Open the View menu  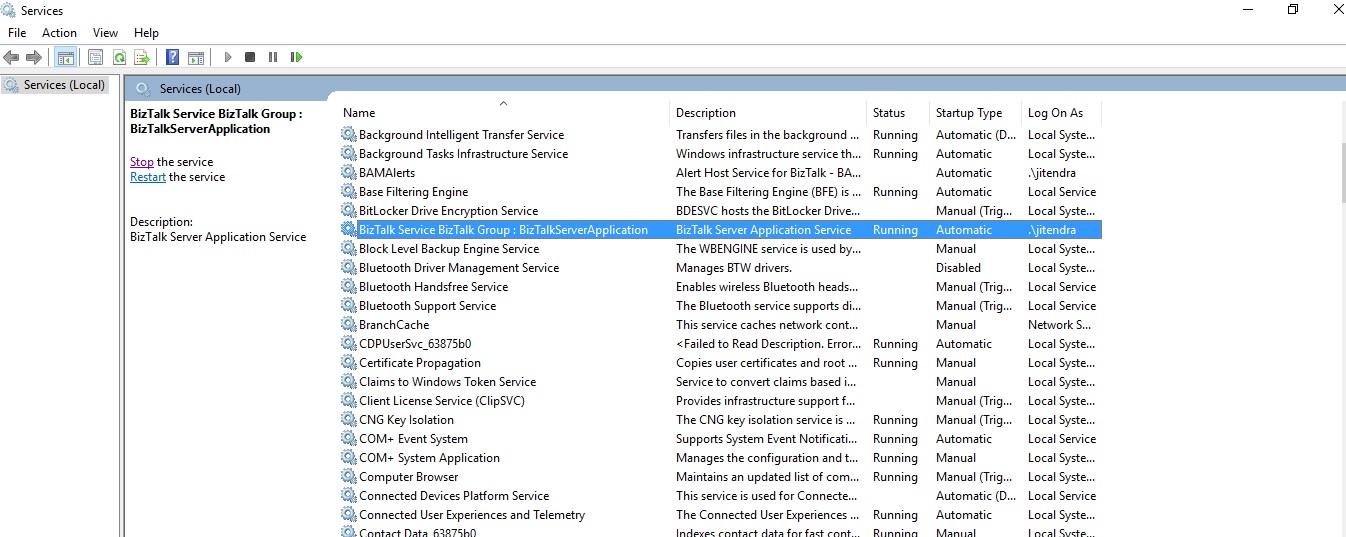pos(105,33)
